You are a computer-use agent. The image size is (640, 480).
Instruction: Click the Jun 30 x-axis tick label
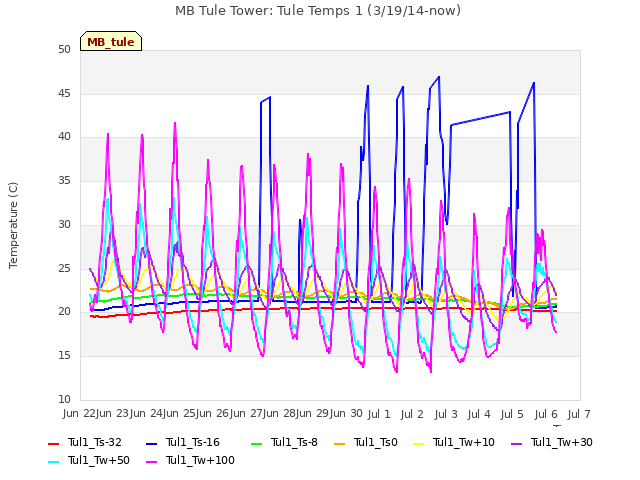pos(347,414)
